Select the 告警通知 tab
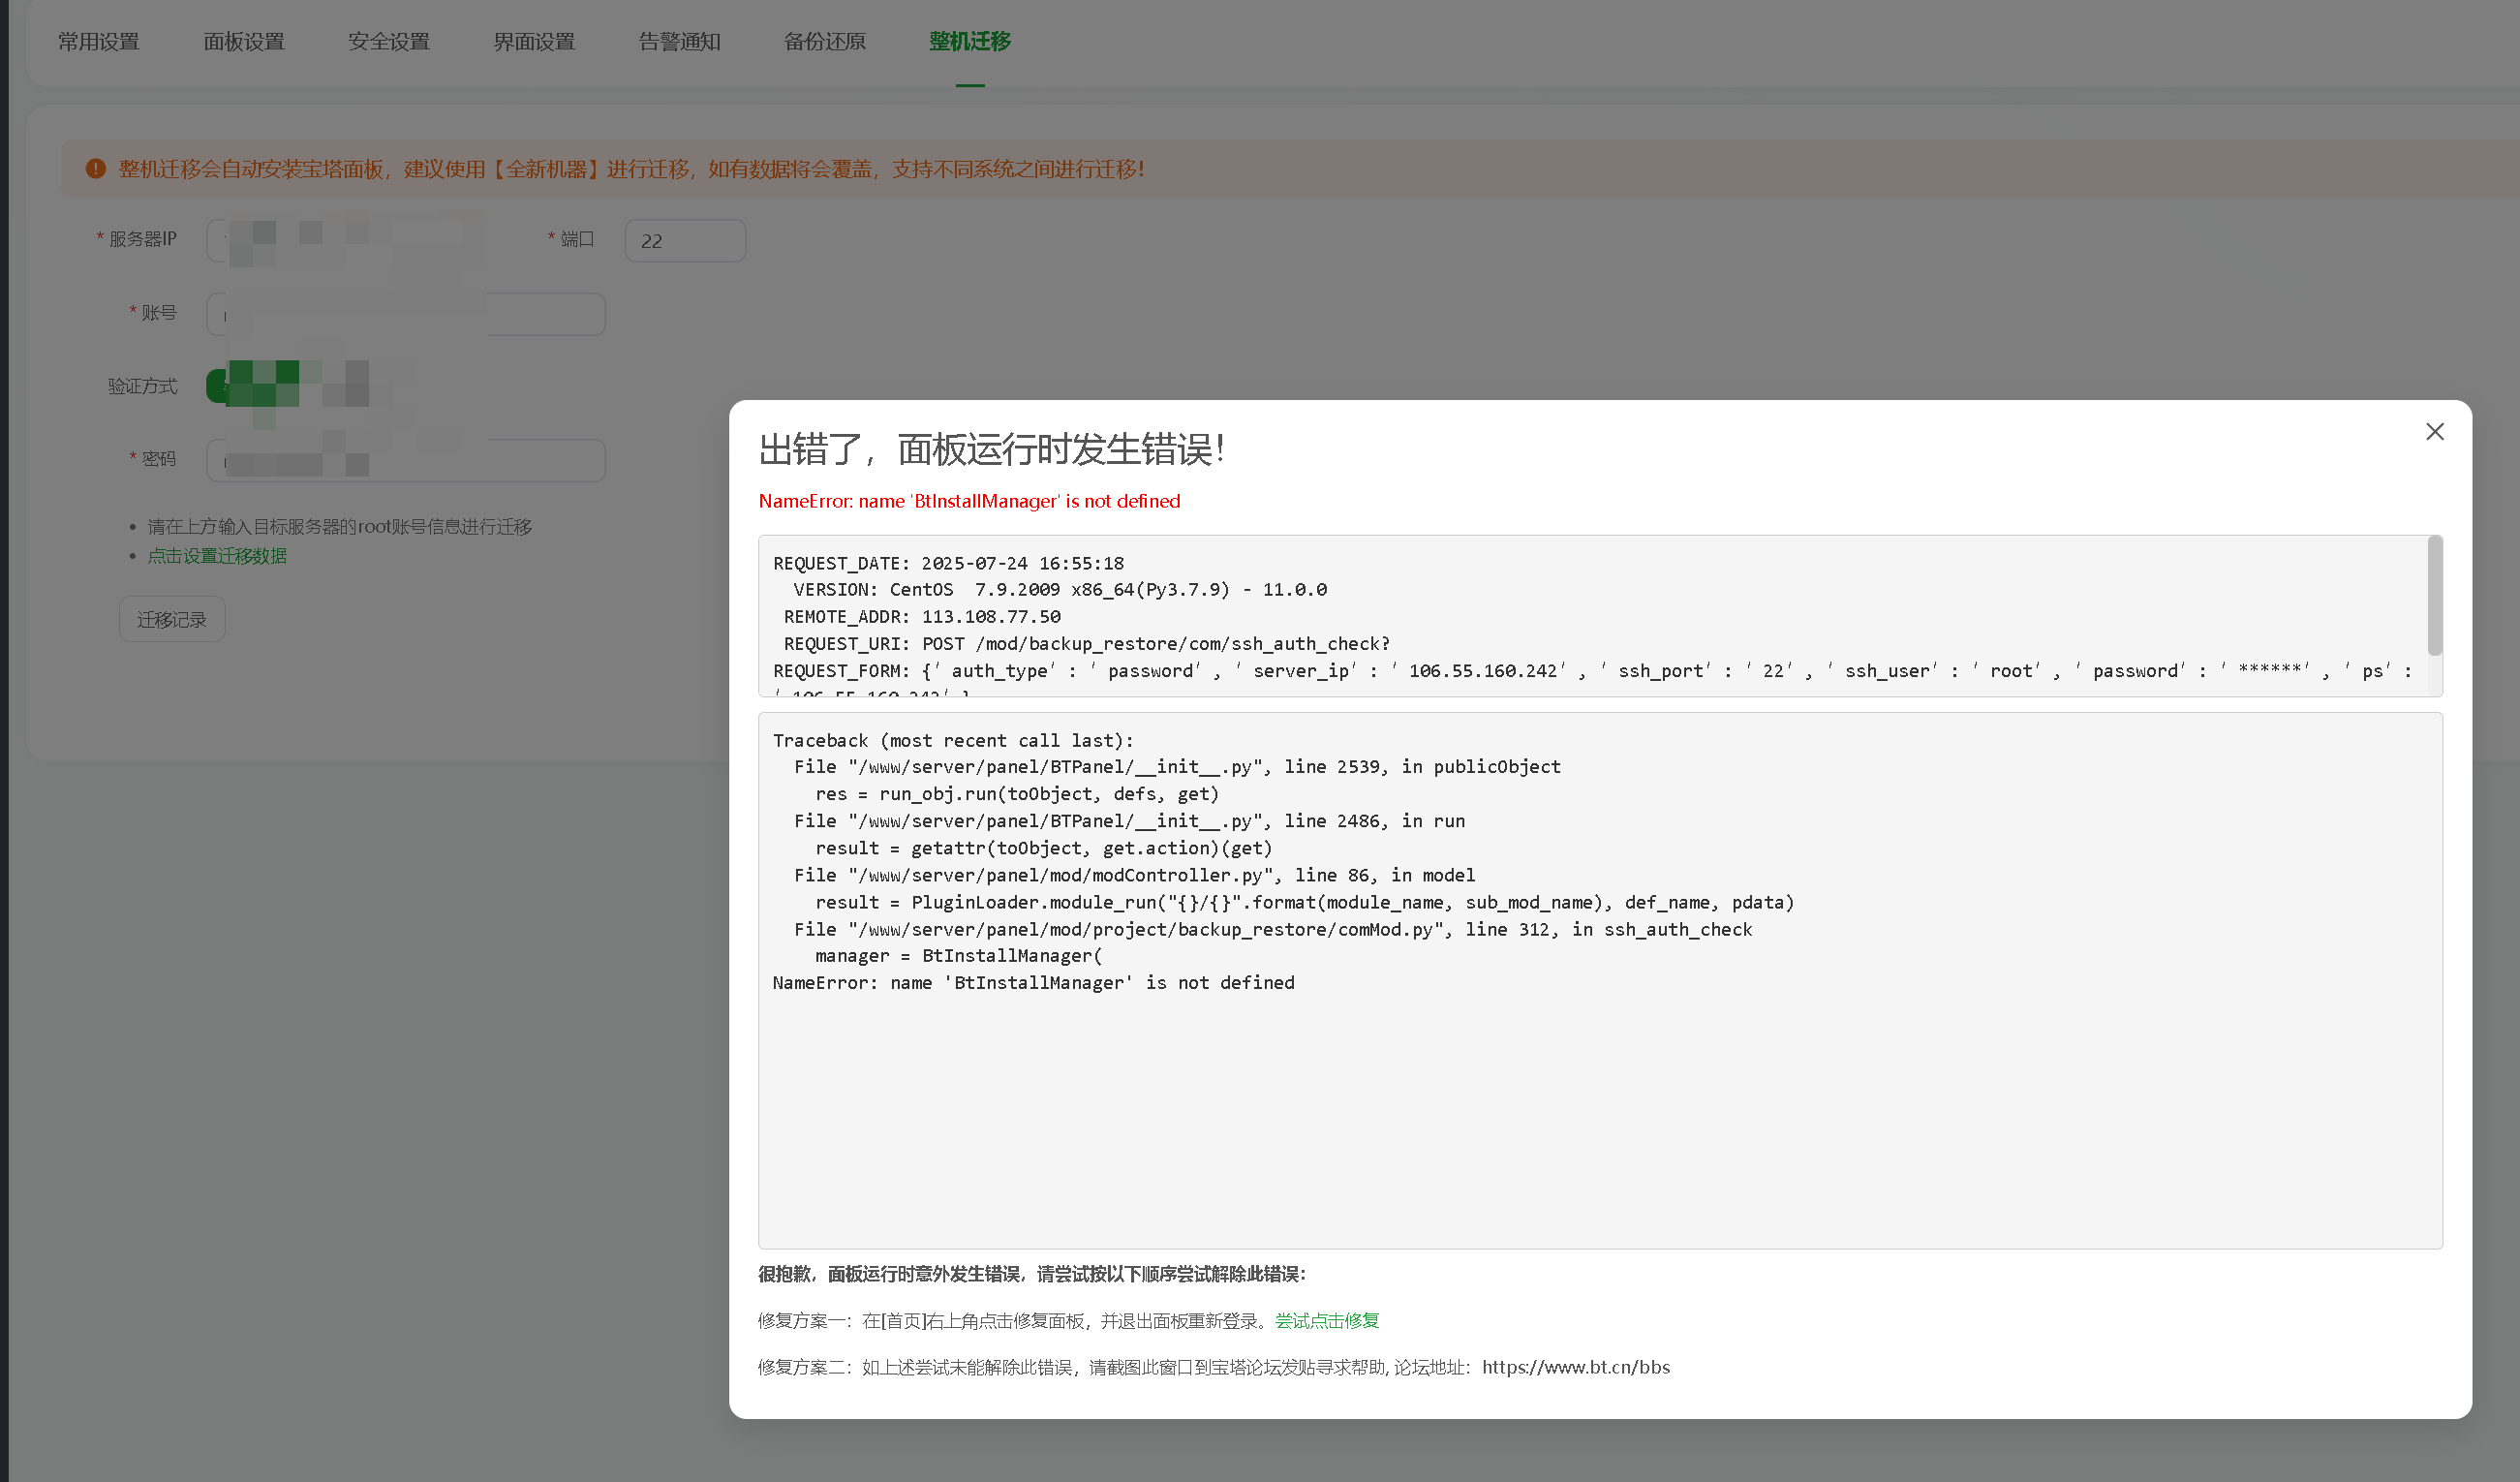The height and width of the screenshot is (1482, 2520). [x=680, y=41]
